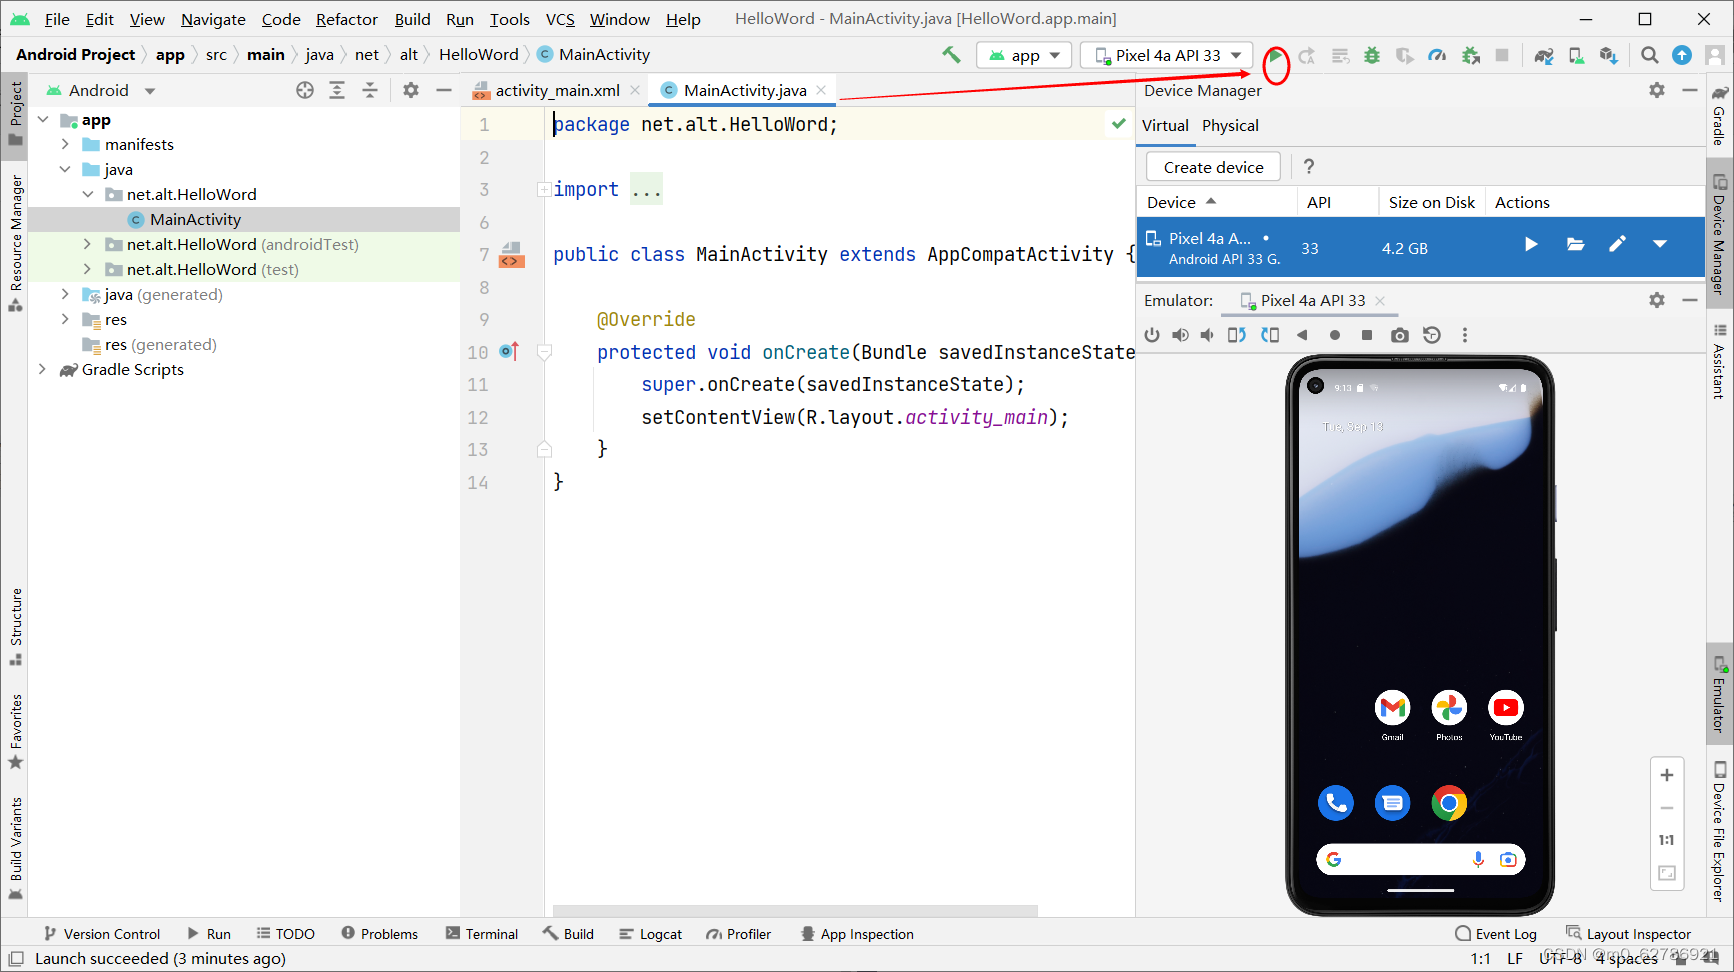1734x972 pixels.
Task: Open the Pixel 4a API 33 device selector
Action: (1166, 55)
